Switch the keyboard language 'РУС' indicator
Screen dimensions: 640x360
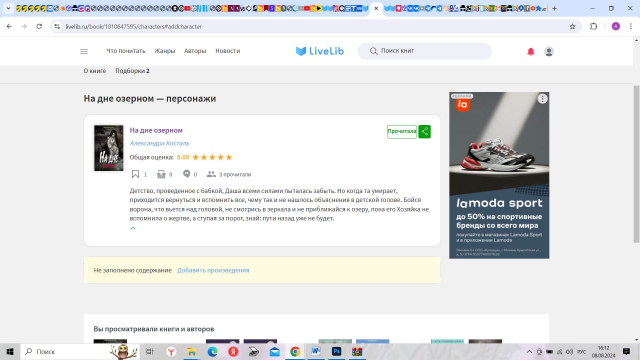pos(582,352)
